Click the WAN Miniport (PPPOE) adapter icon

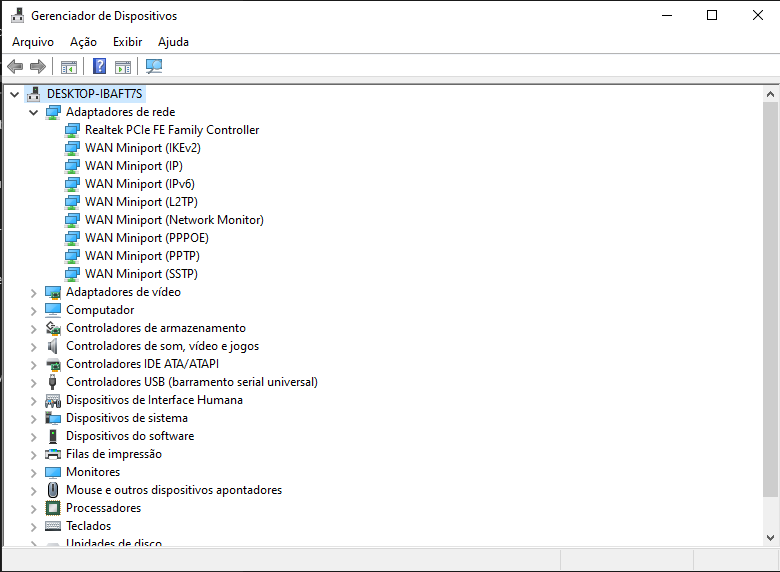click(72, 238)
